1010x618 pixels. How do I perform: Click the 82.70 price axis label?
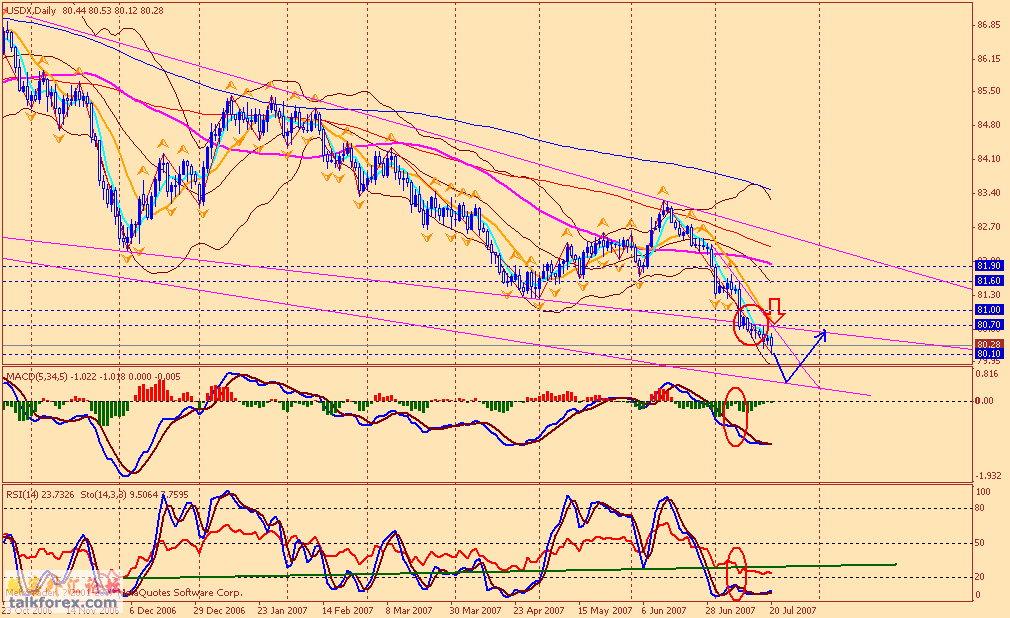pos(989,227)
